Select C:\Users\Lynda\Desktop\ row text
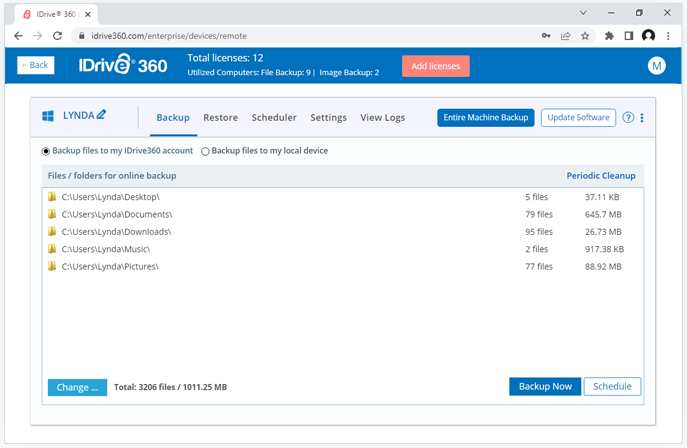The width and height of the screenshot is (687, 448). click(110, 197)
